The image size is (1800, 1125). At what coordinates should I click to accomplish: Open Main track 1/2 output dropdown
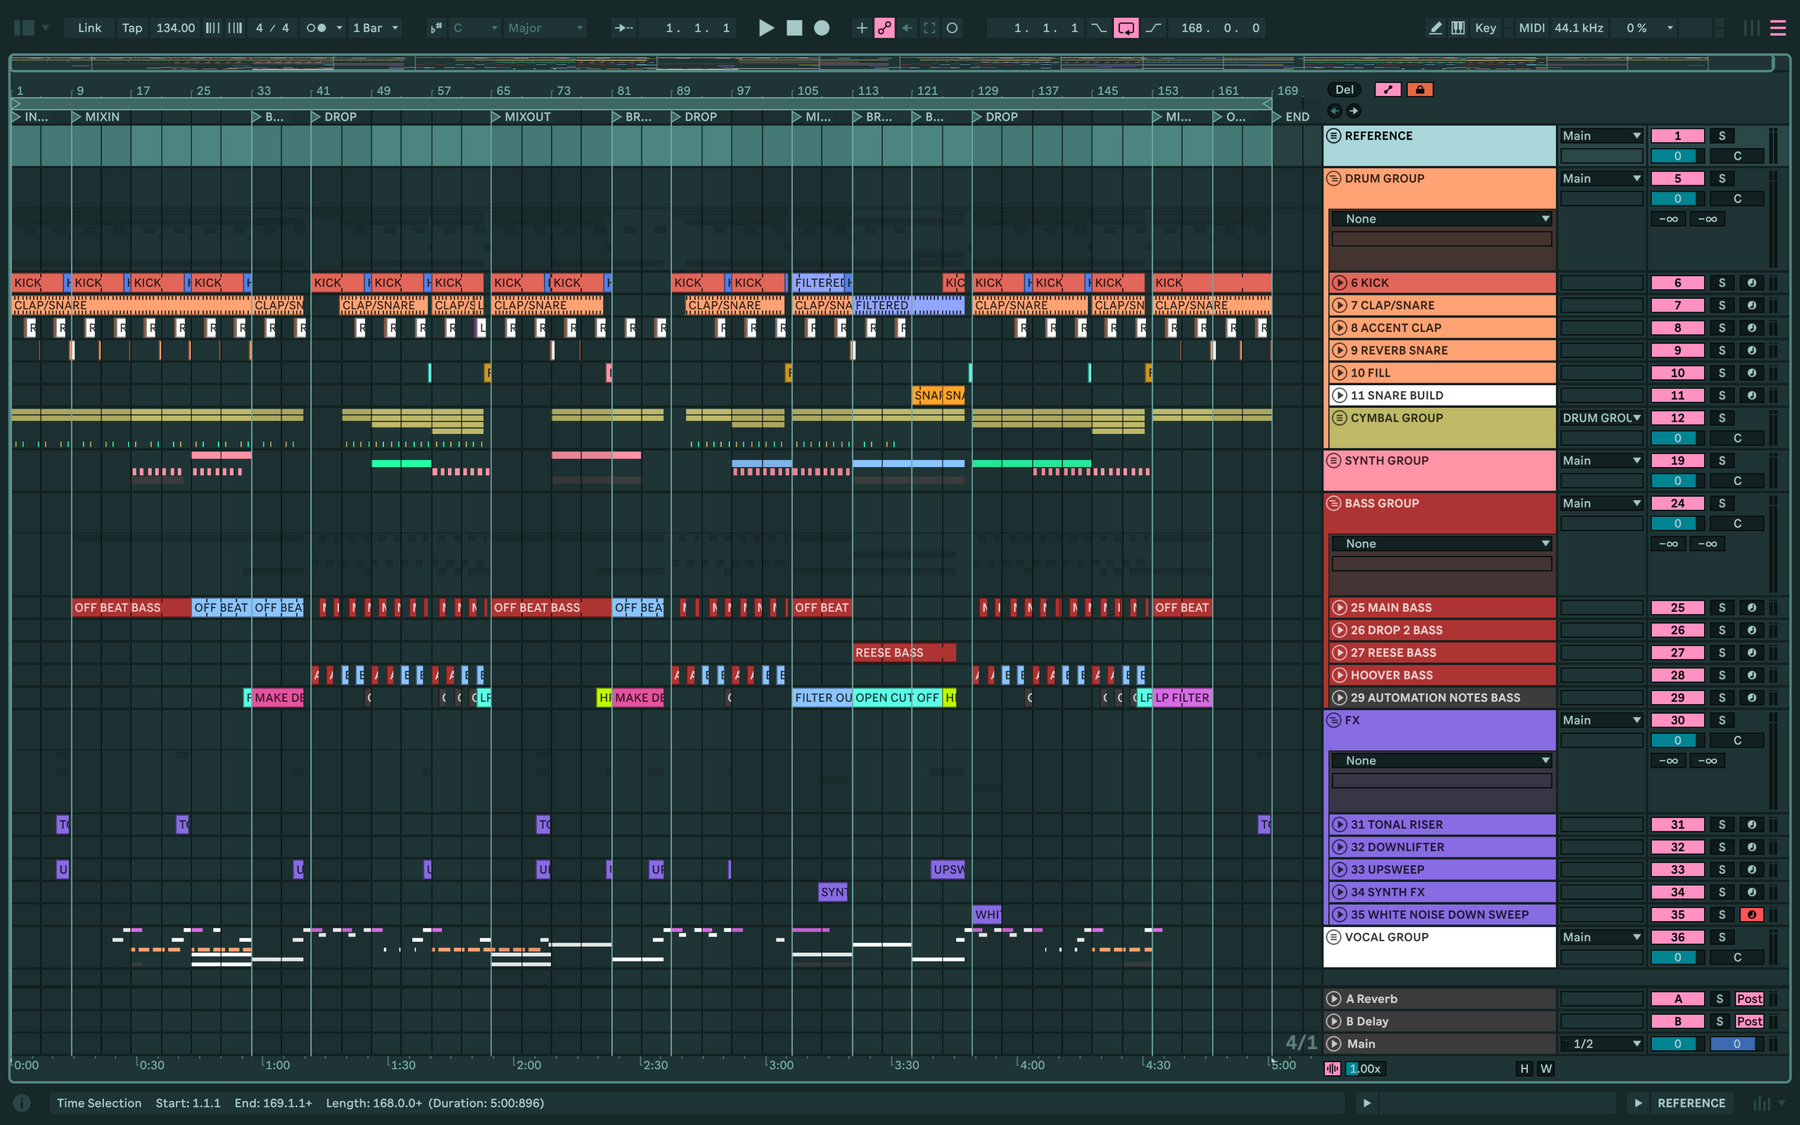(x=1601, y=1044)
